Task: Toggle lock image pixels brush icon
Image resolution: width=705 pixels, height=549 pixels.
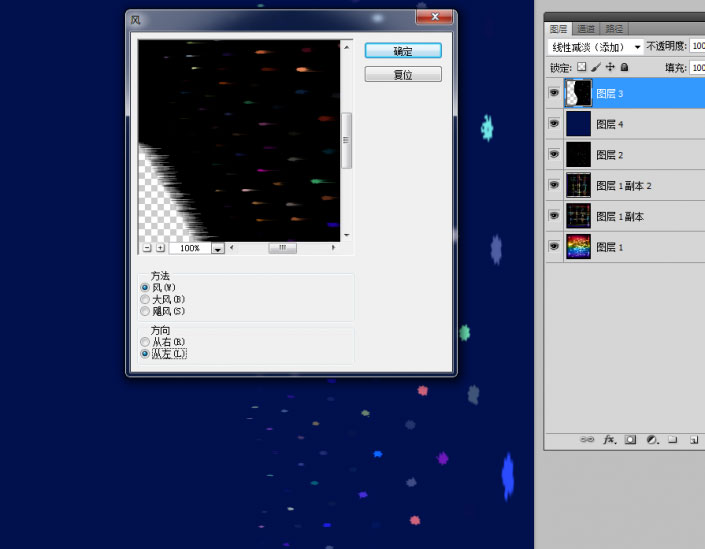Action: [596, 67]
